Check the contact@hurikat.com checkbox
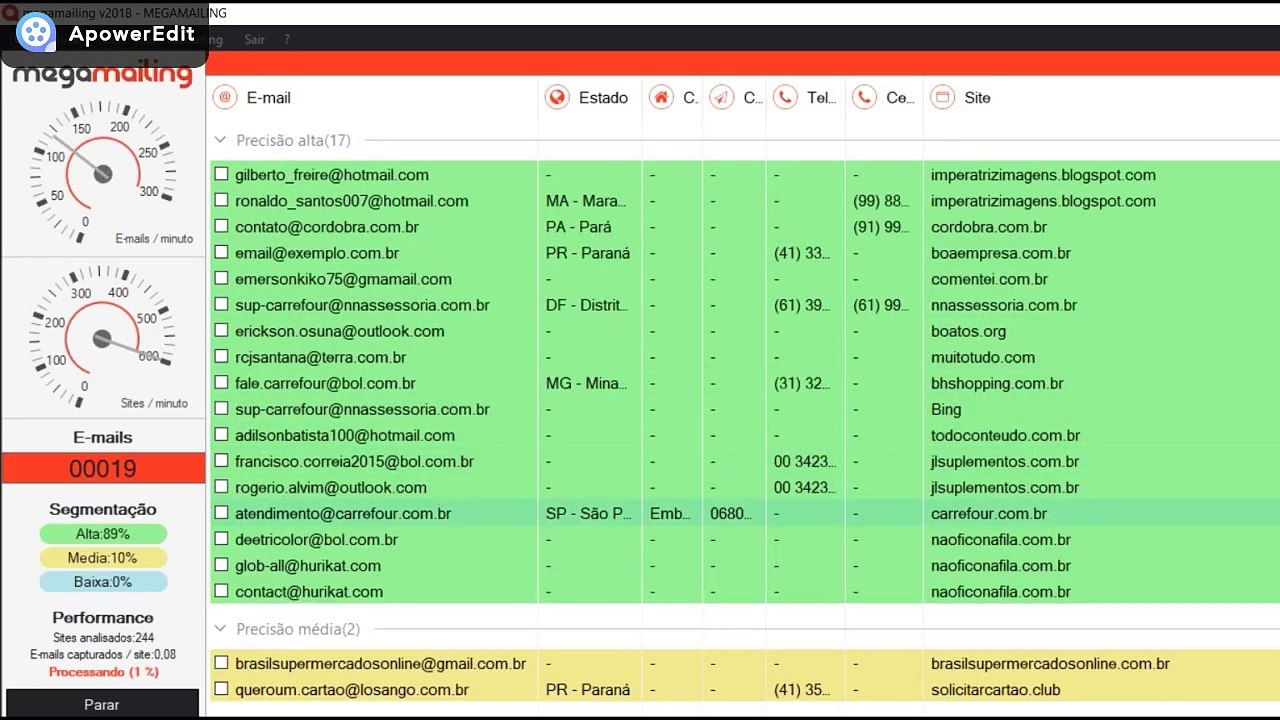Screen dimensions: 1280x720 coord(222,591)
